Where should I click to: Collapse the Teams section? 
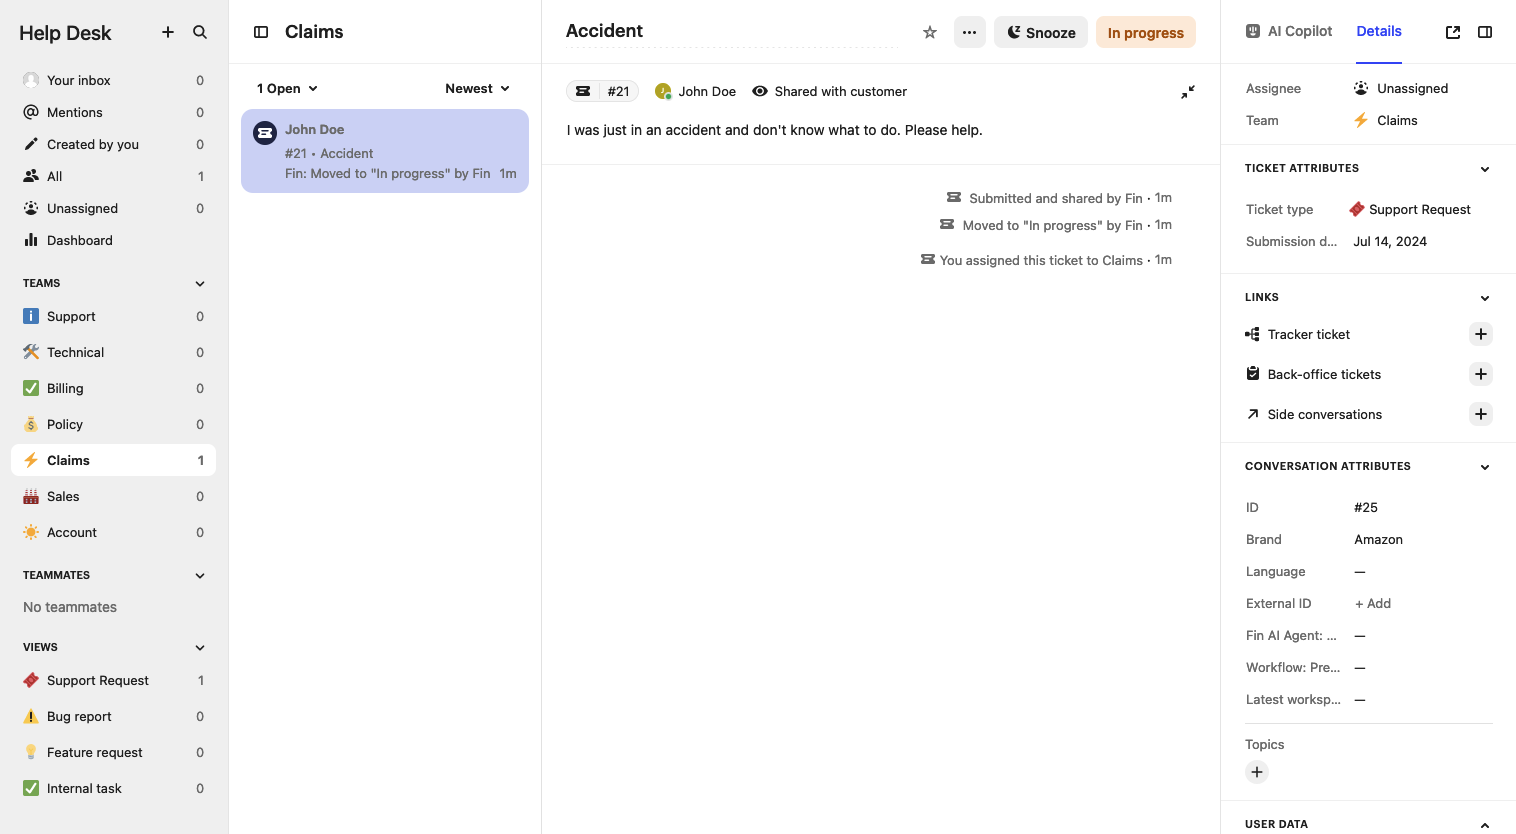(200, 284)
